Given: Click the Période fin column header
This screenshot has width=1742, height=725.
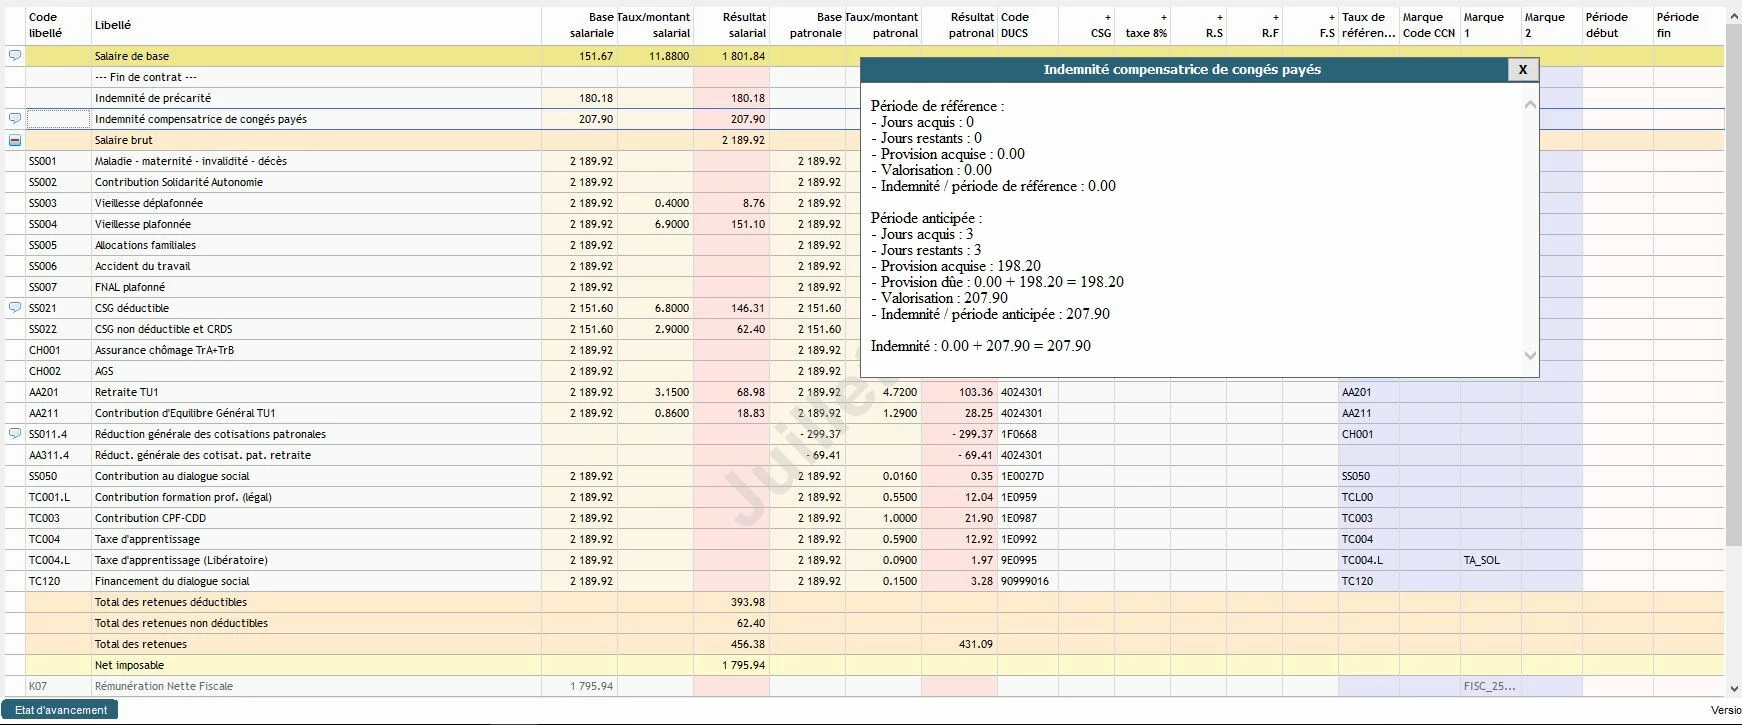Looking at the screenshot, I should coord(1689,25).
